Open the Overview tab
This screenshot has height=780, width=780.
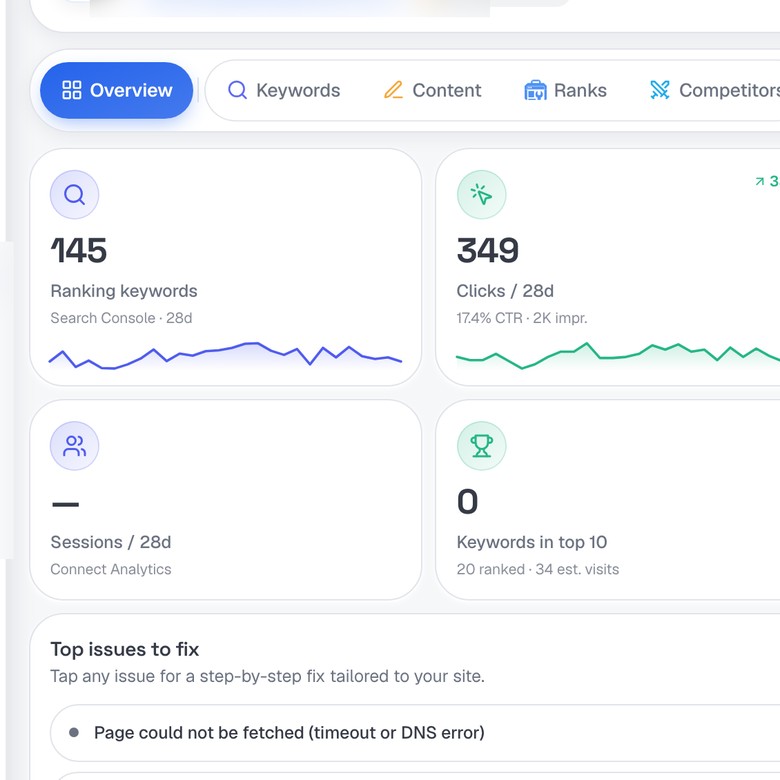tap(116, 90)
